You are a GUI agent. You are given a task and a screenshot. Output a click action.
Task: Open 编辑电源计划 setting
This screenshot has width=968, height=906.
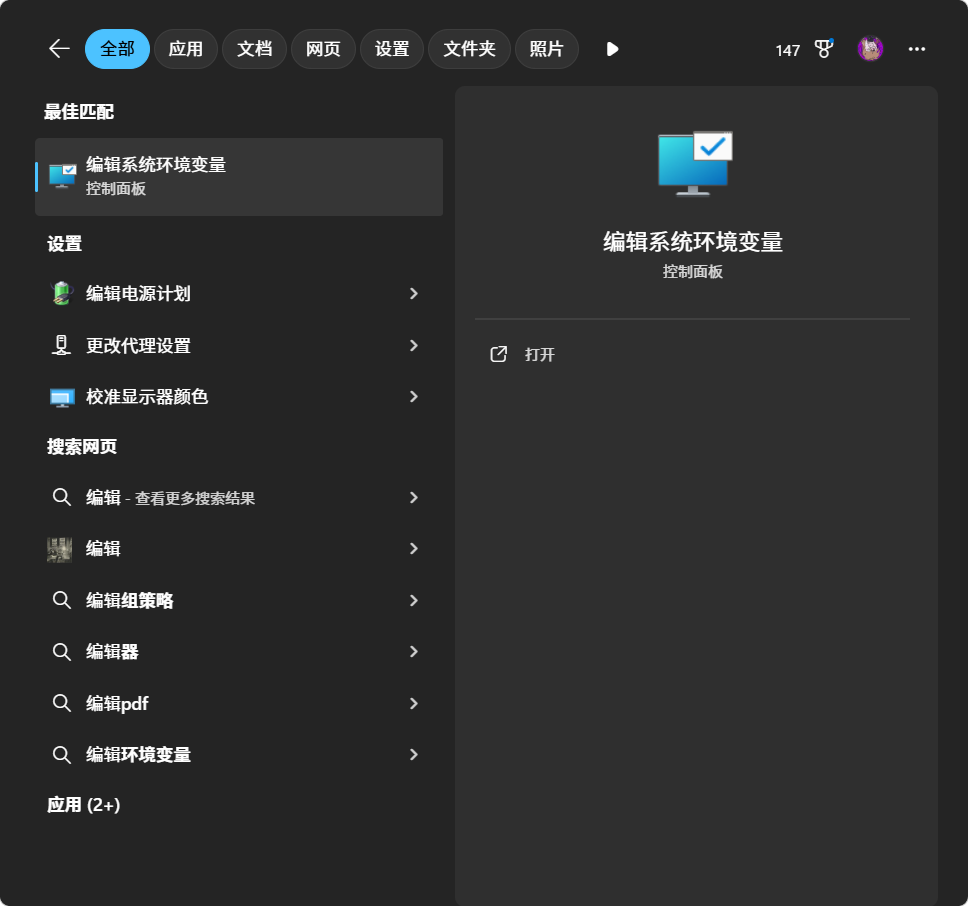click(x=239, y=293)
